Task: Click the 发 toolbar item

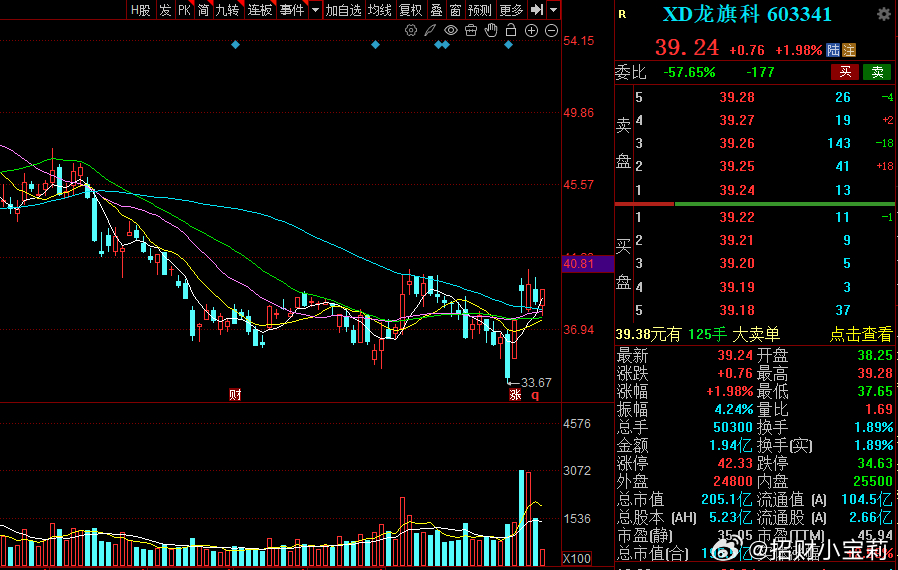Action: pos(165,10)
